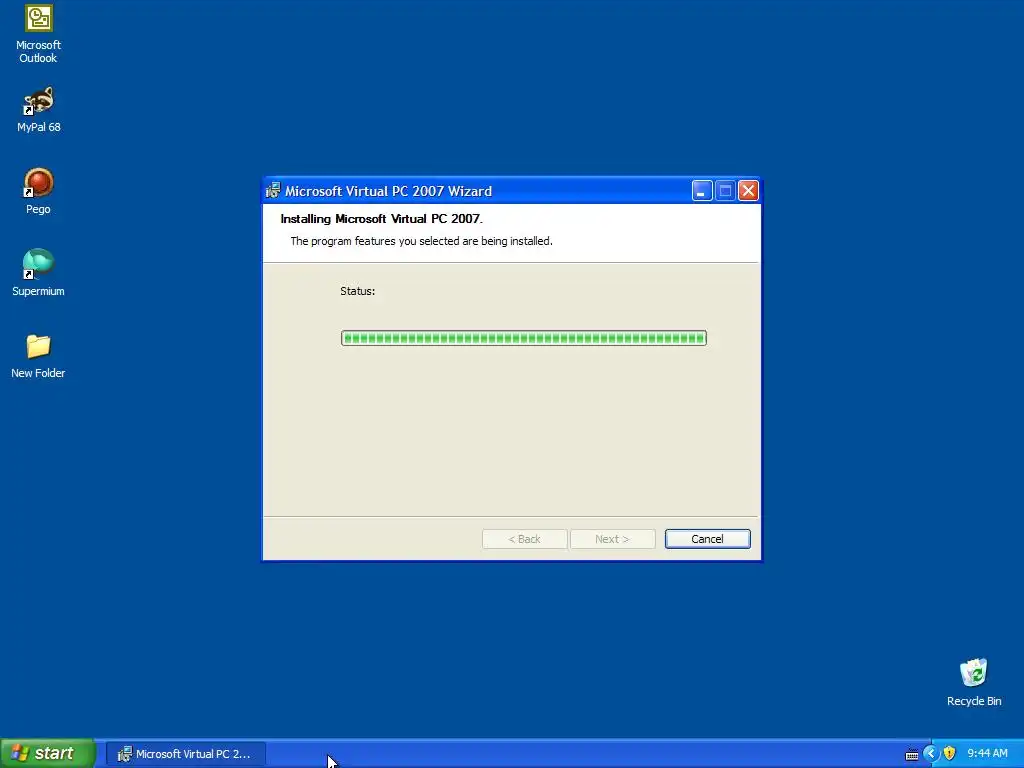The height and width of the screenshot is (768, 1024).
Task: Click the green installation progress bar
Action: tap(524, 338)
